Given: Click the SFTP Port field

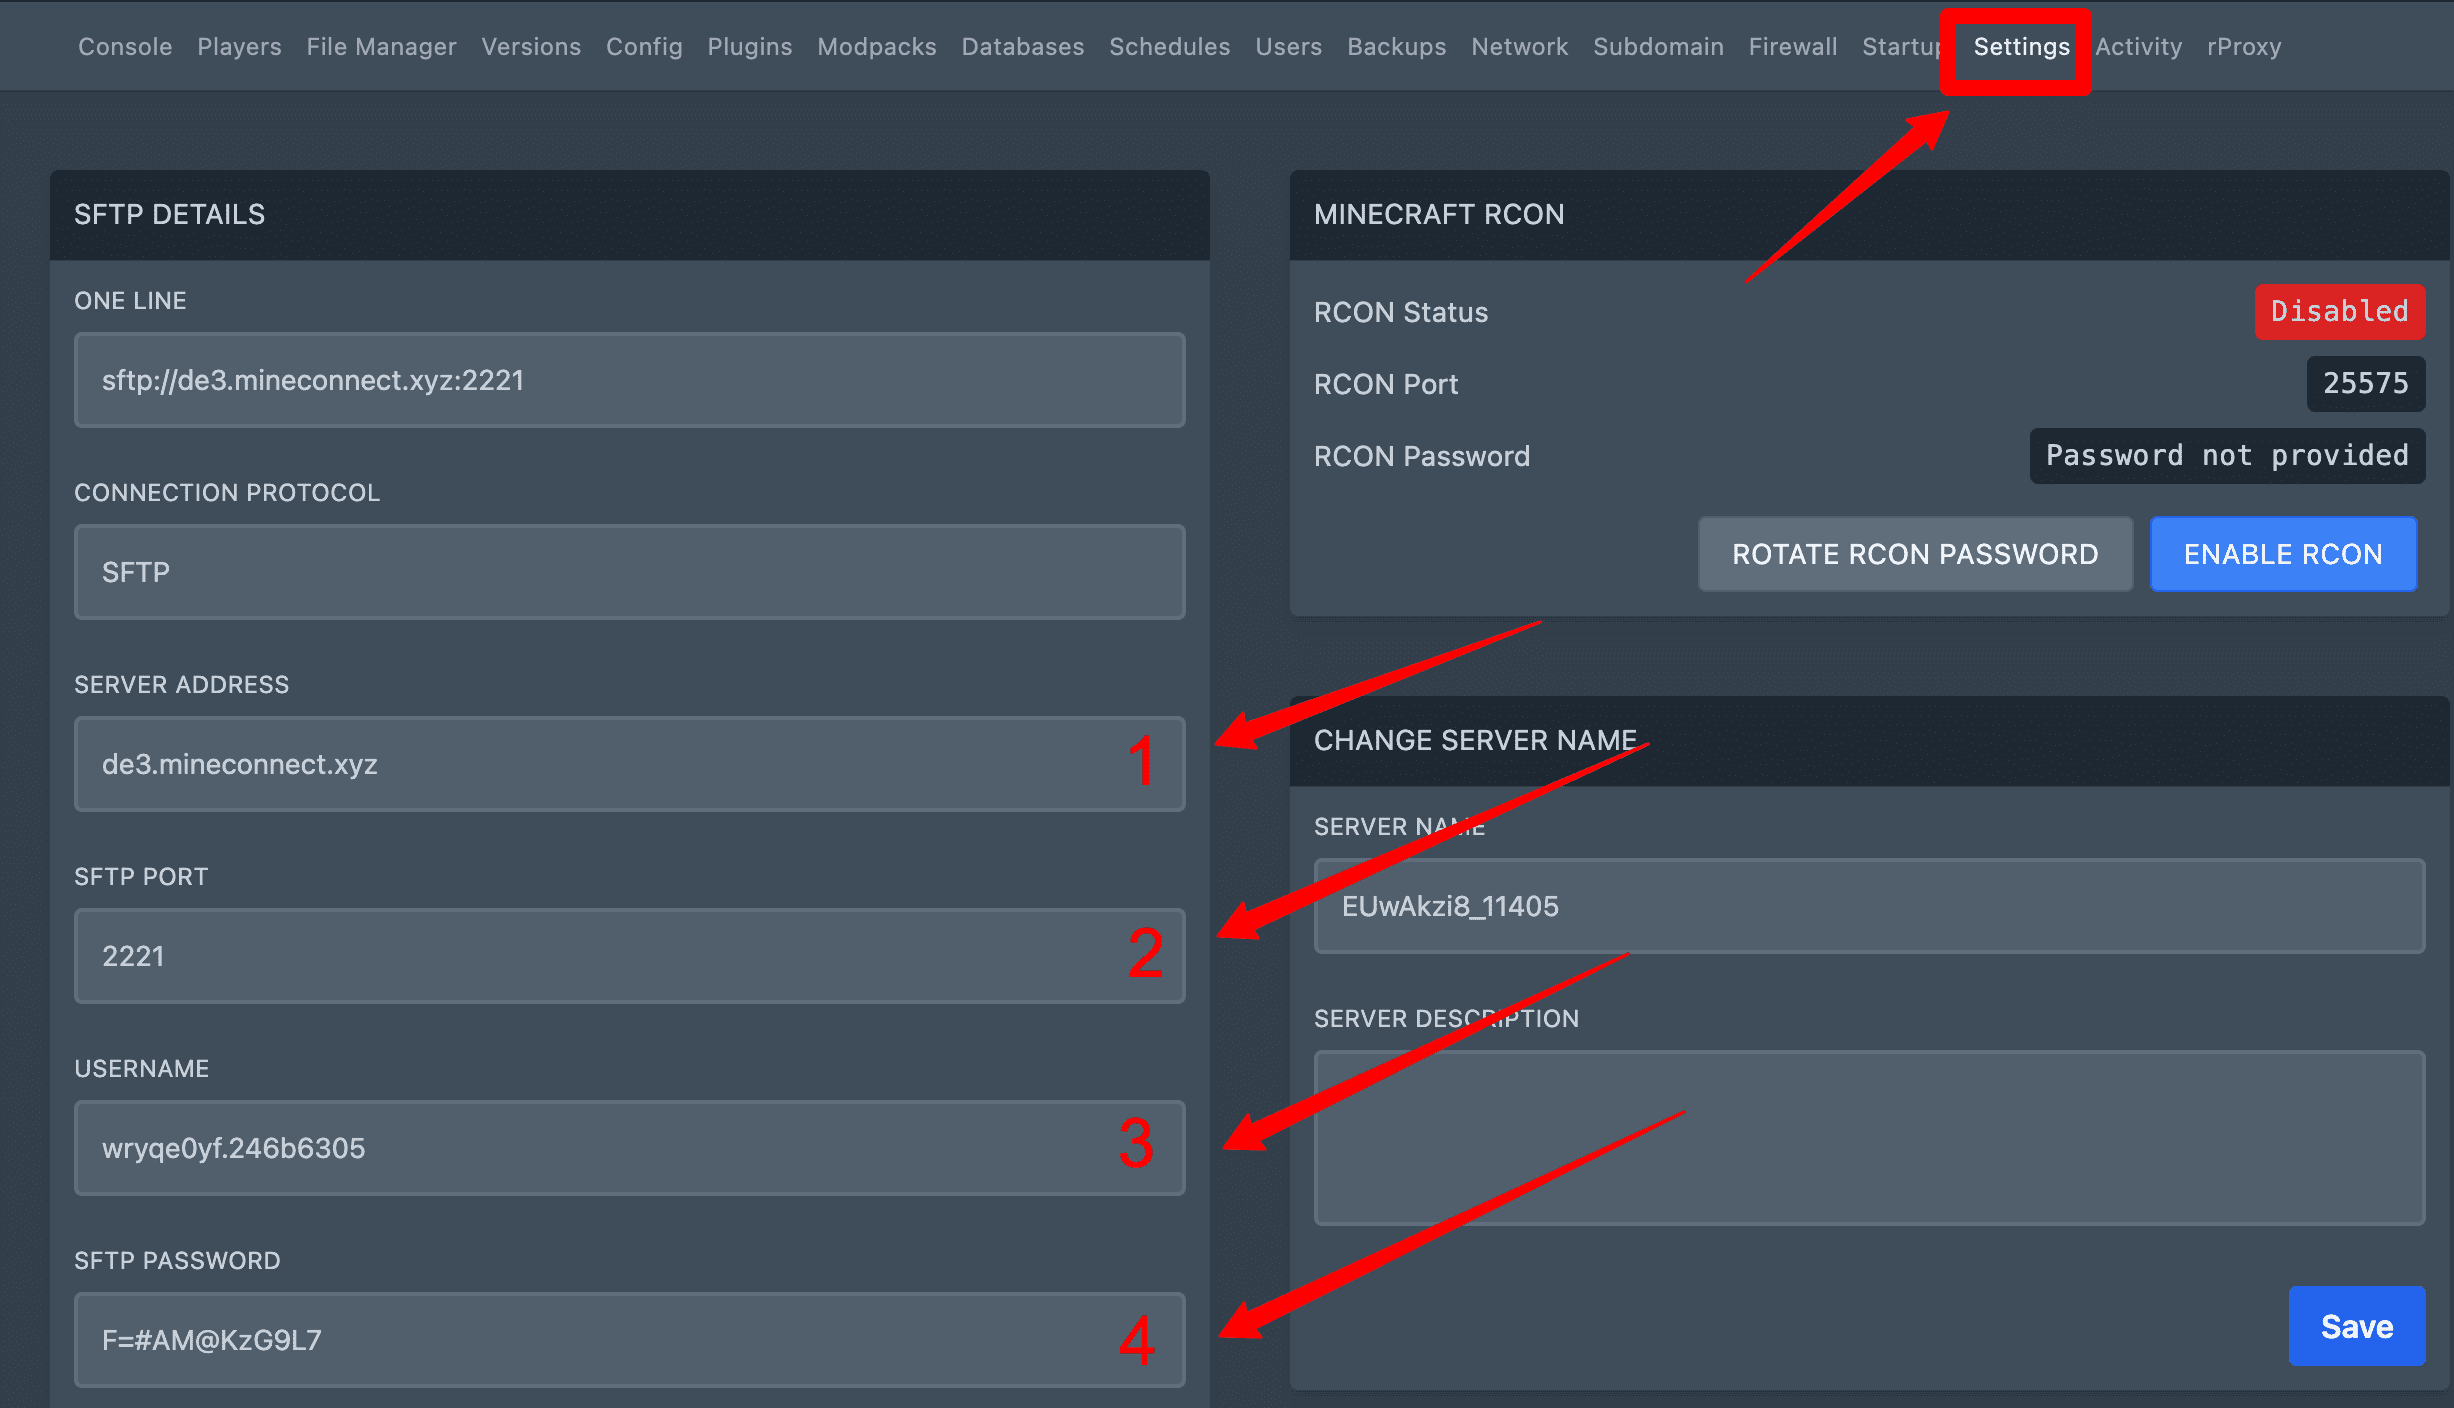Looking at the screenshot, I should (x=630, y=956).
